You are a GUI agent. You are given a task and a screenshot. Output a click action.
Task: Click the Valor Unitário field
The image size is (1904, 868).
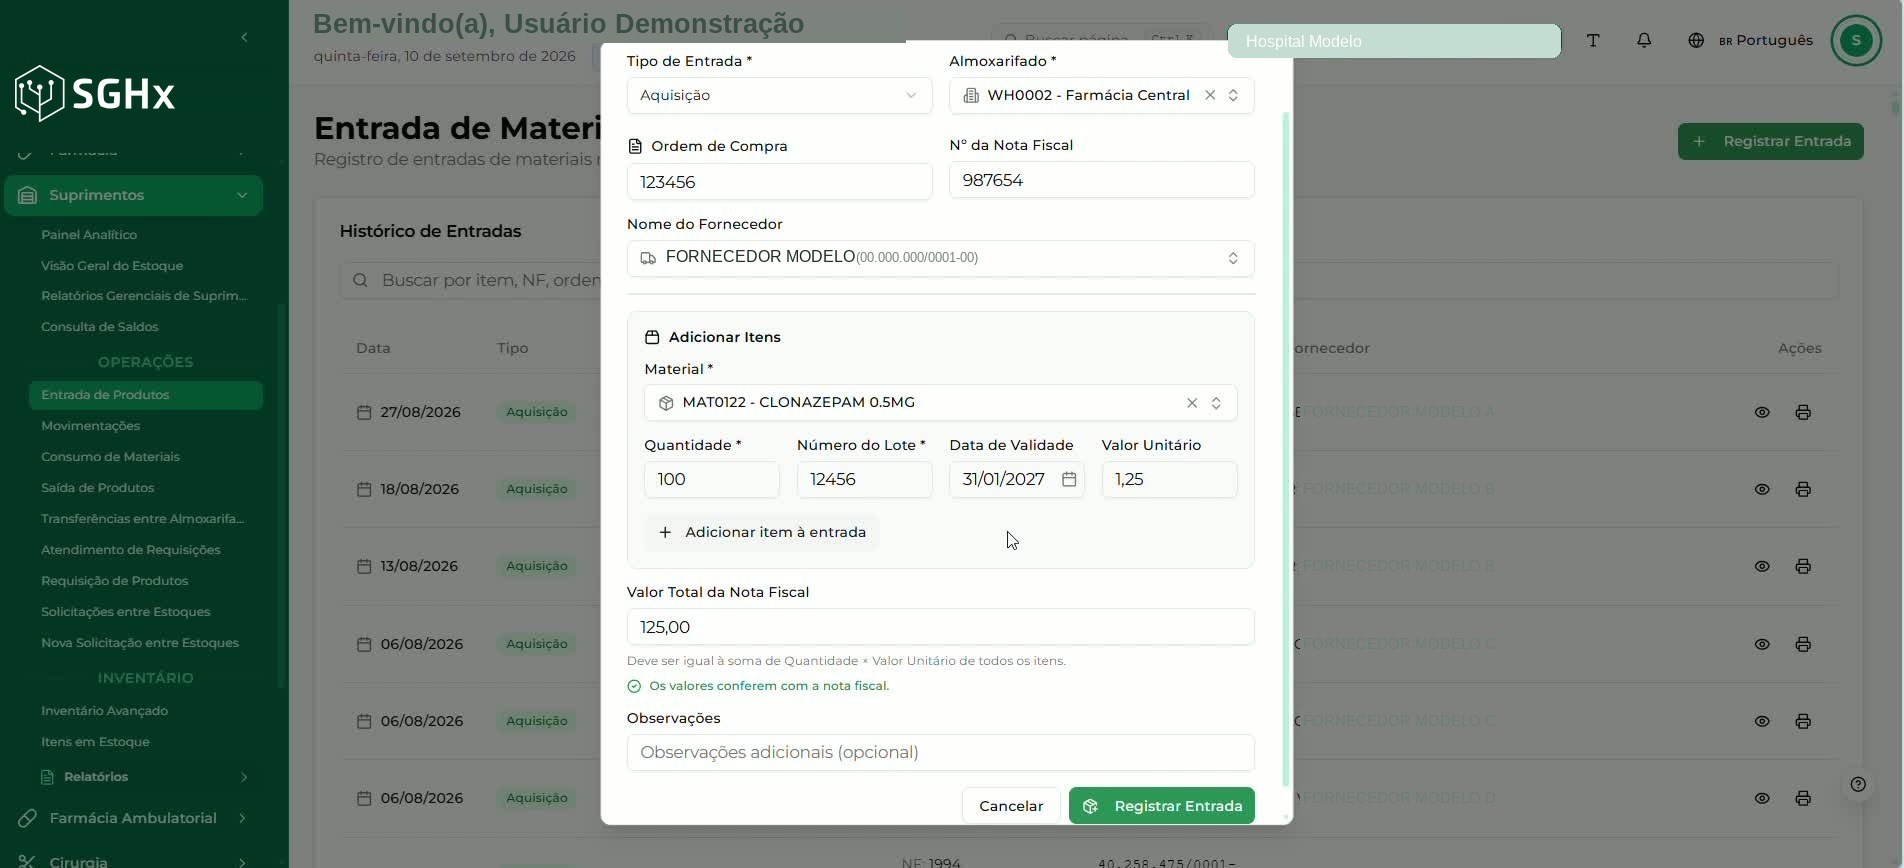pyautogui.click(x=1169, y=480)
